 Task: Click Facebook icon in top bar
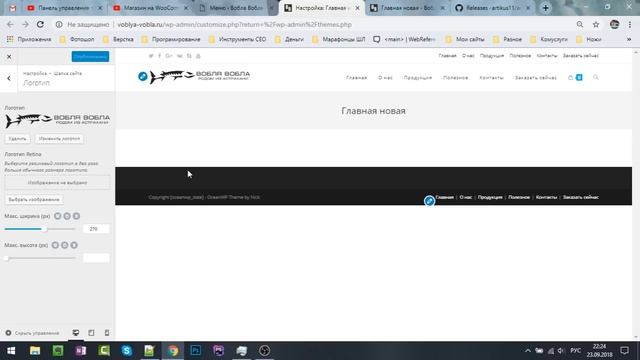160,56
